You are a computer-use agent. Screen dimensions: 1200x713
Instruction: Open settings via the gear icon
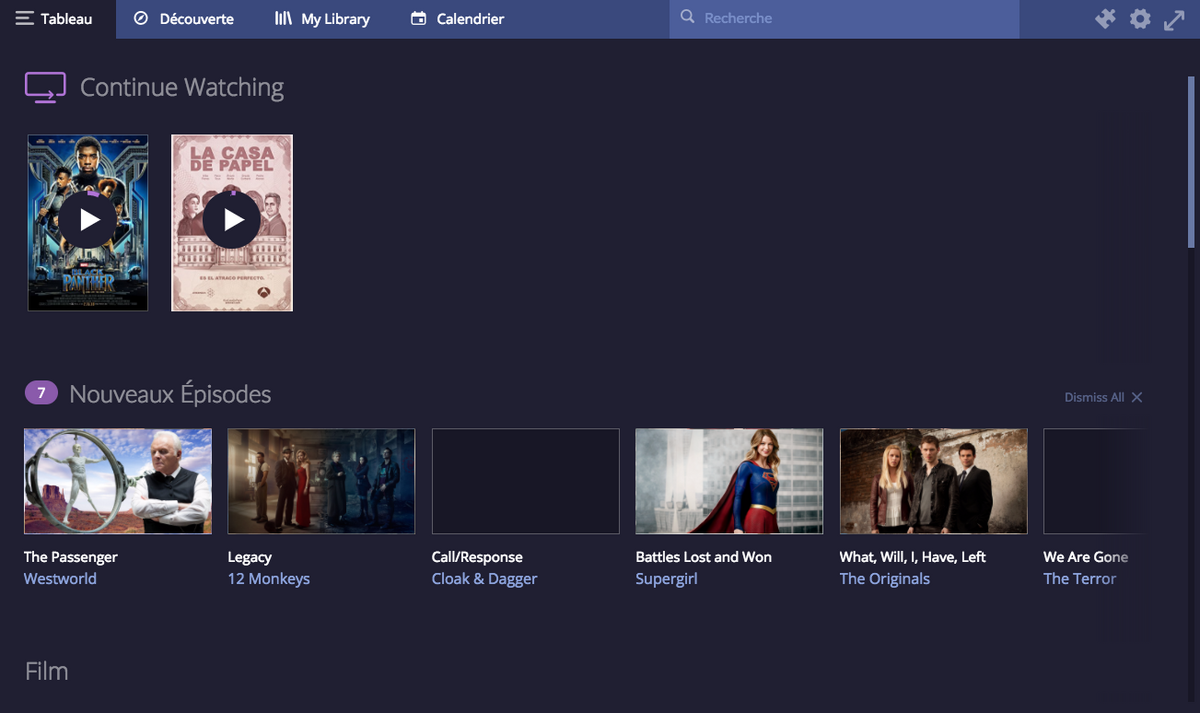pos(1140,19)
